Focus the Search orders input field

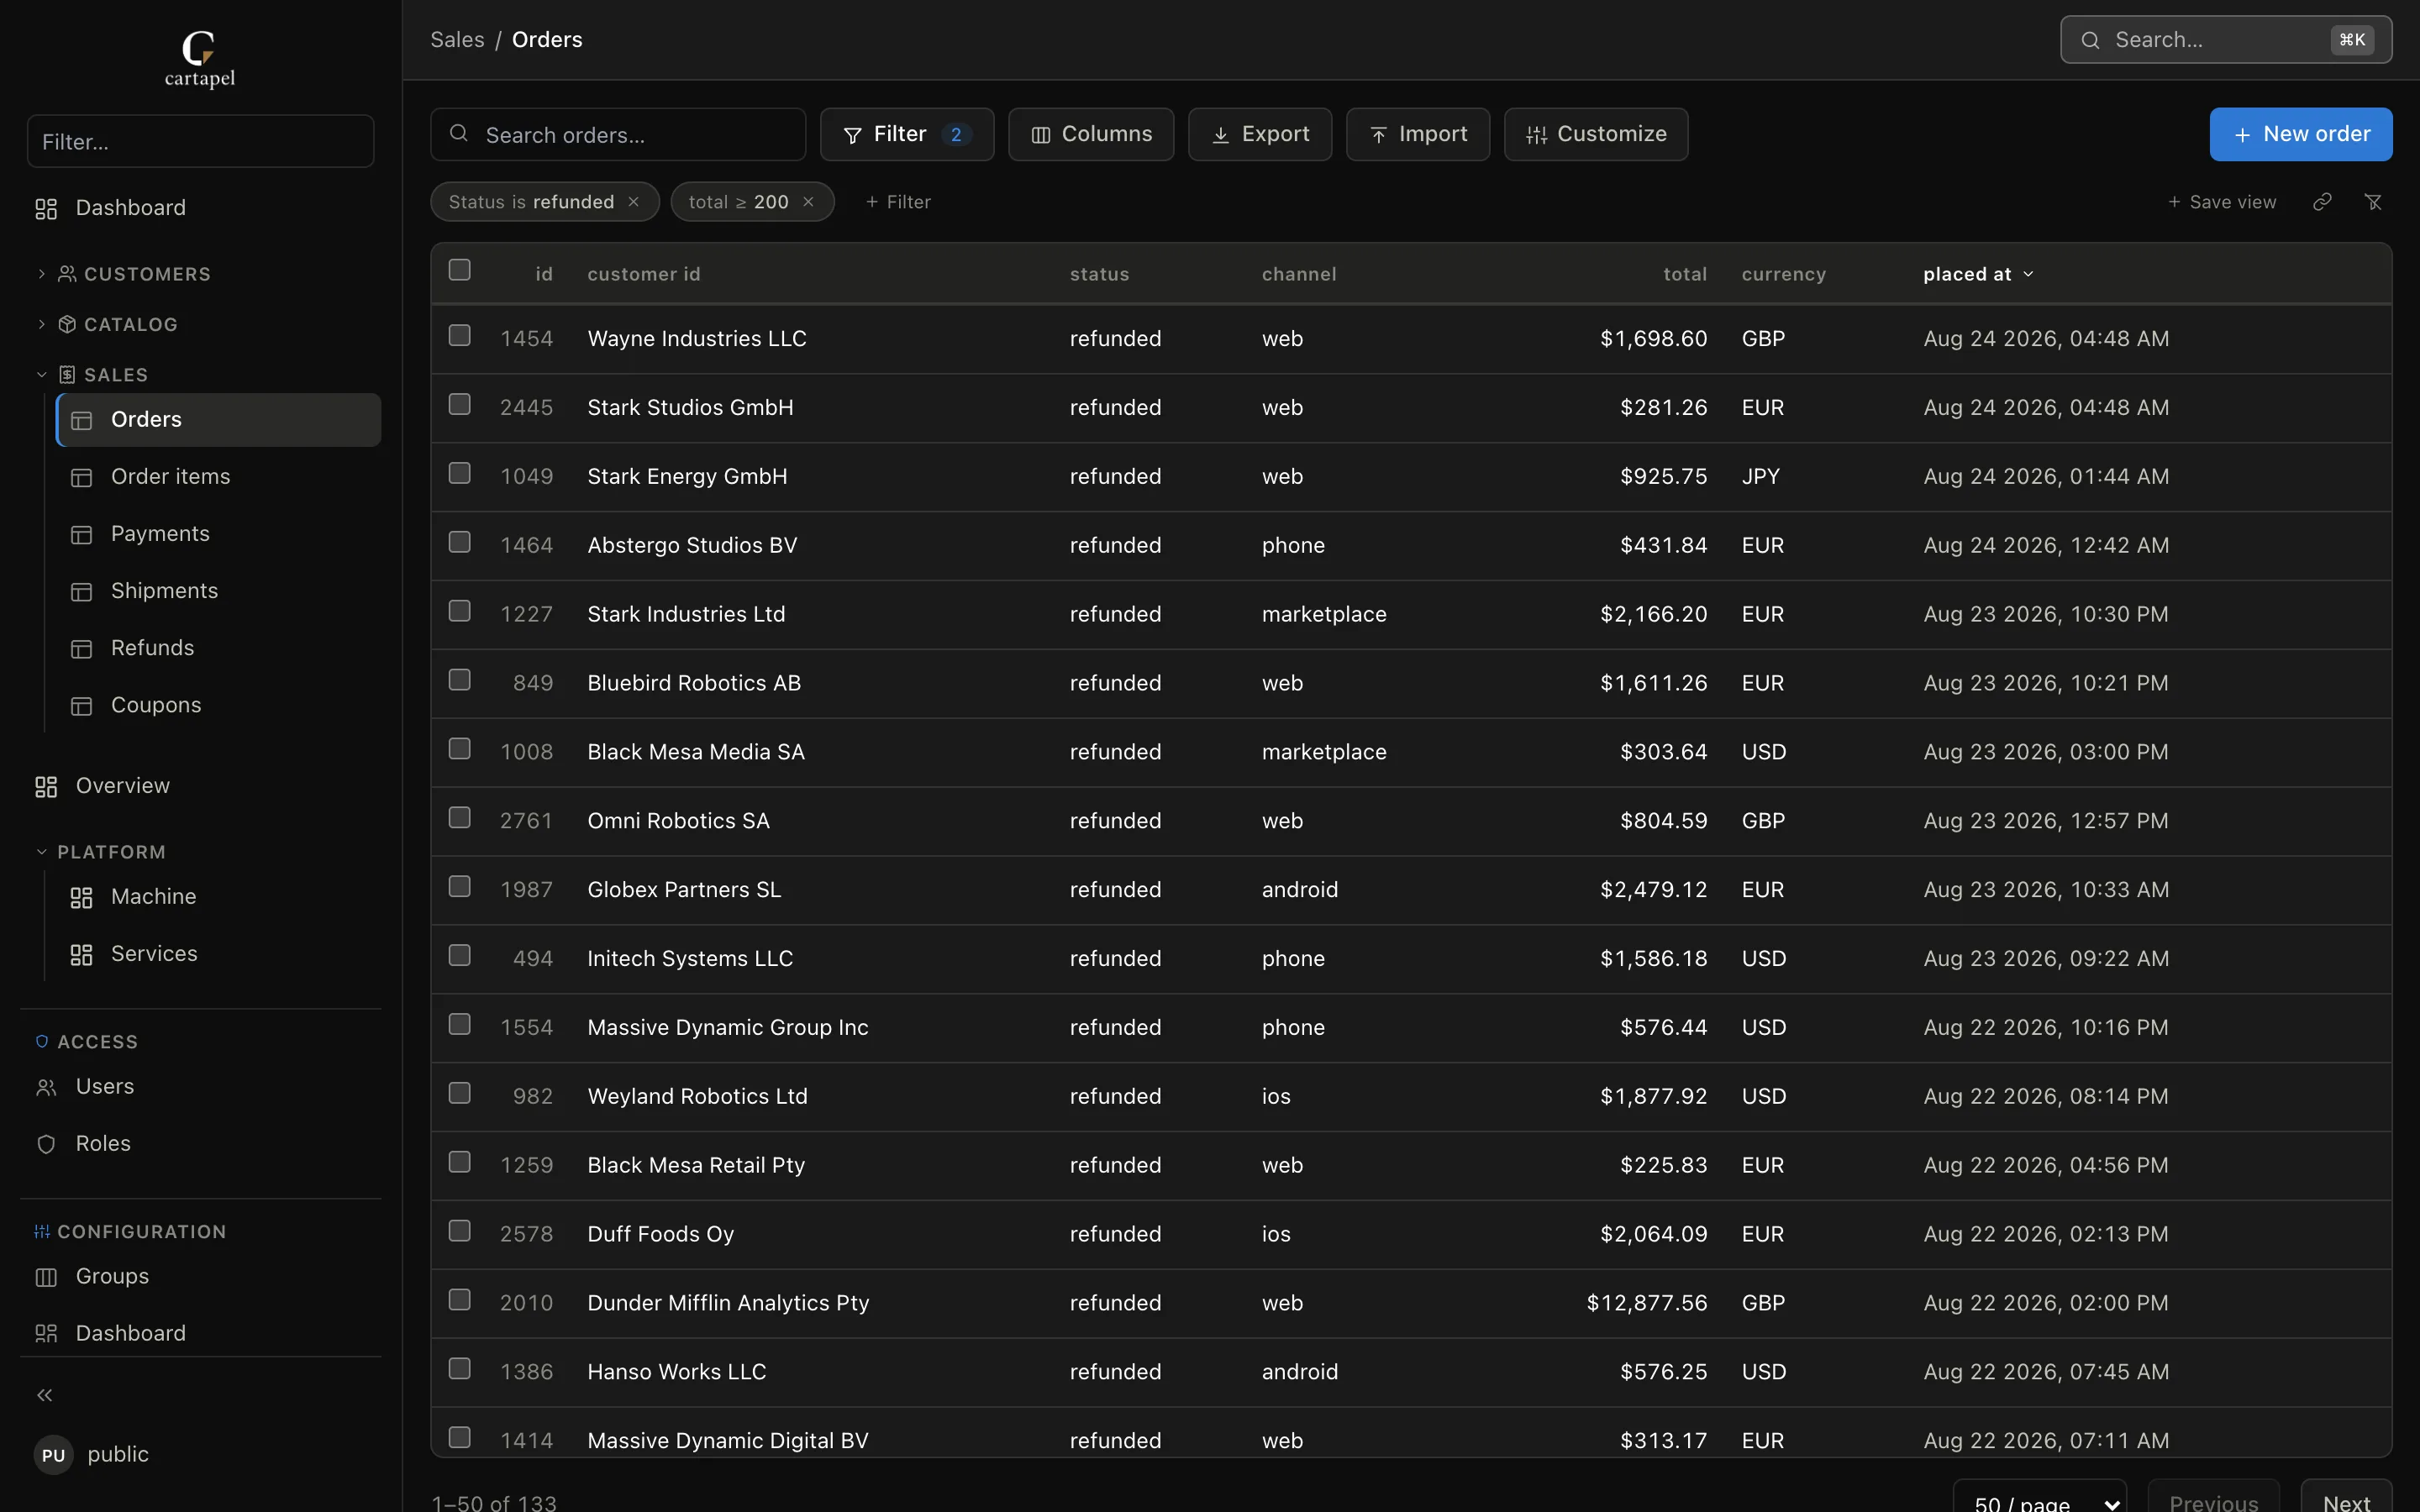point(618,134)
